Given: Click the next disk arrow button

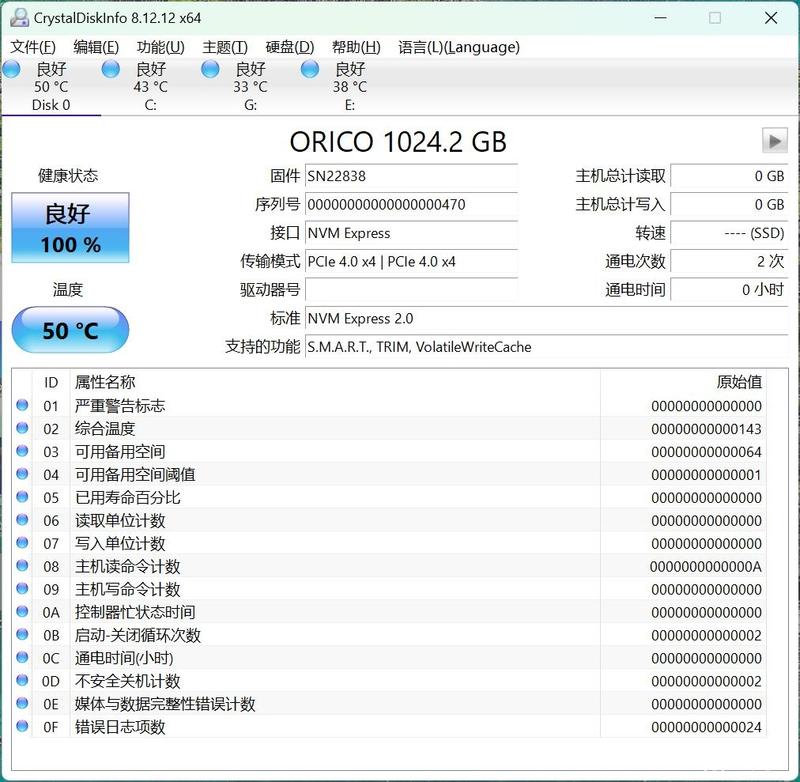Looking at the screenshot, I should point(774,141).
